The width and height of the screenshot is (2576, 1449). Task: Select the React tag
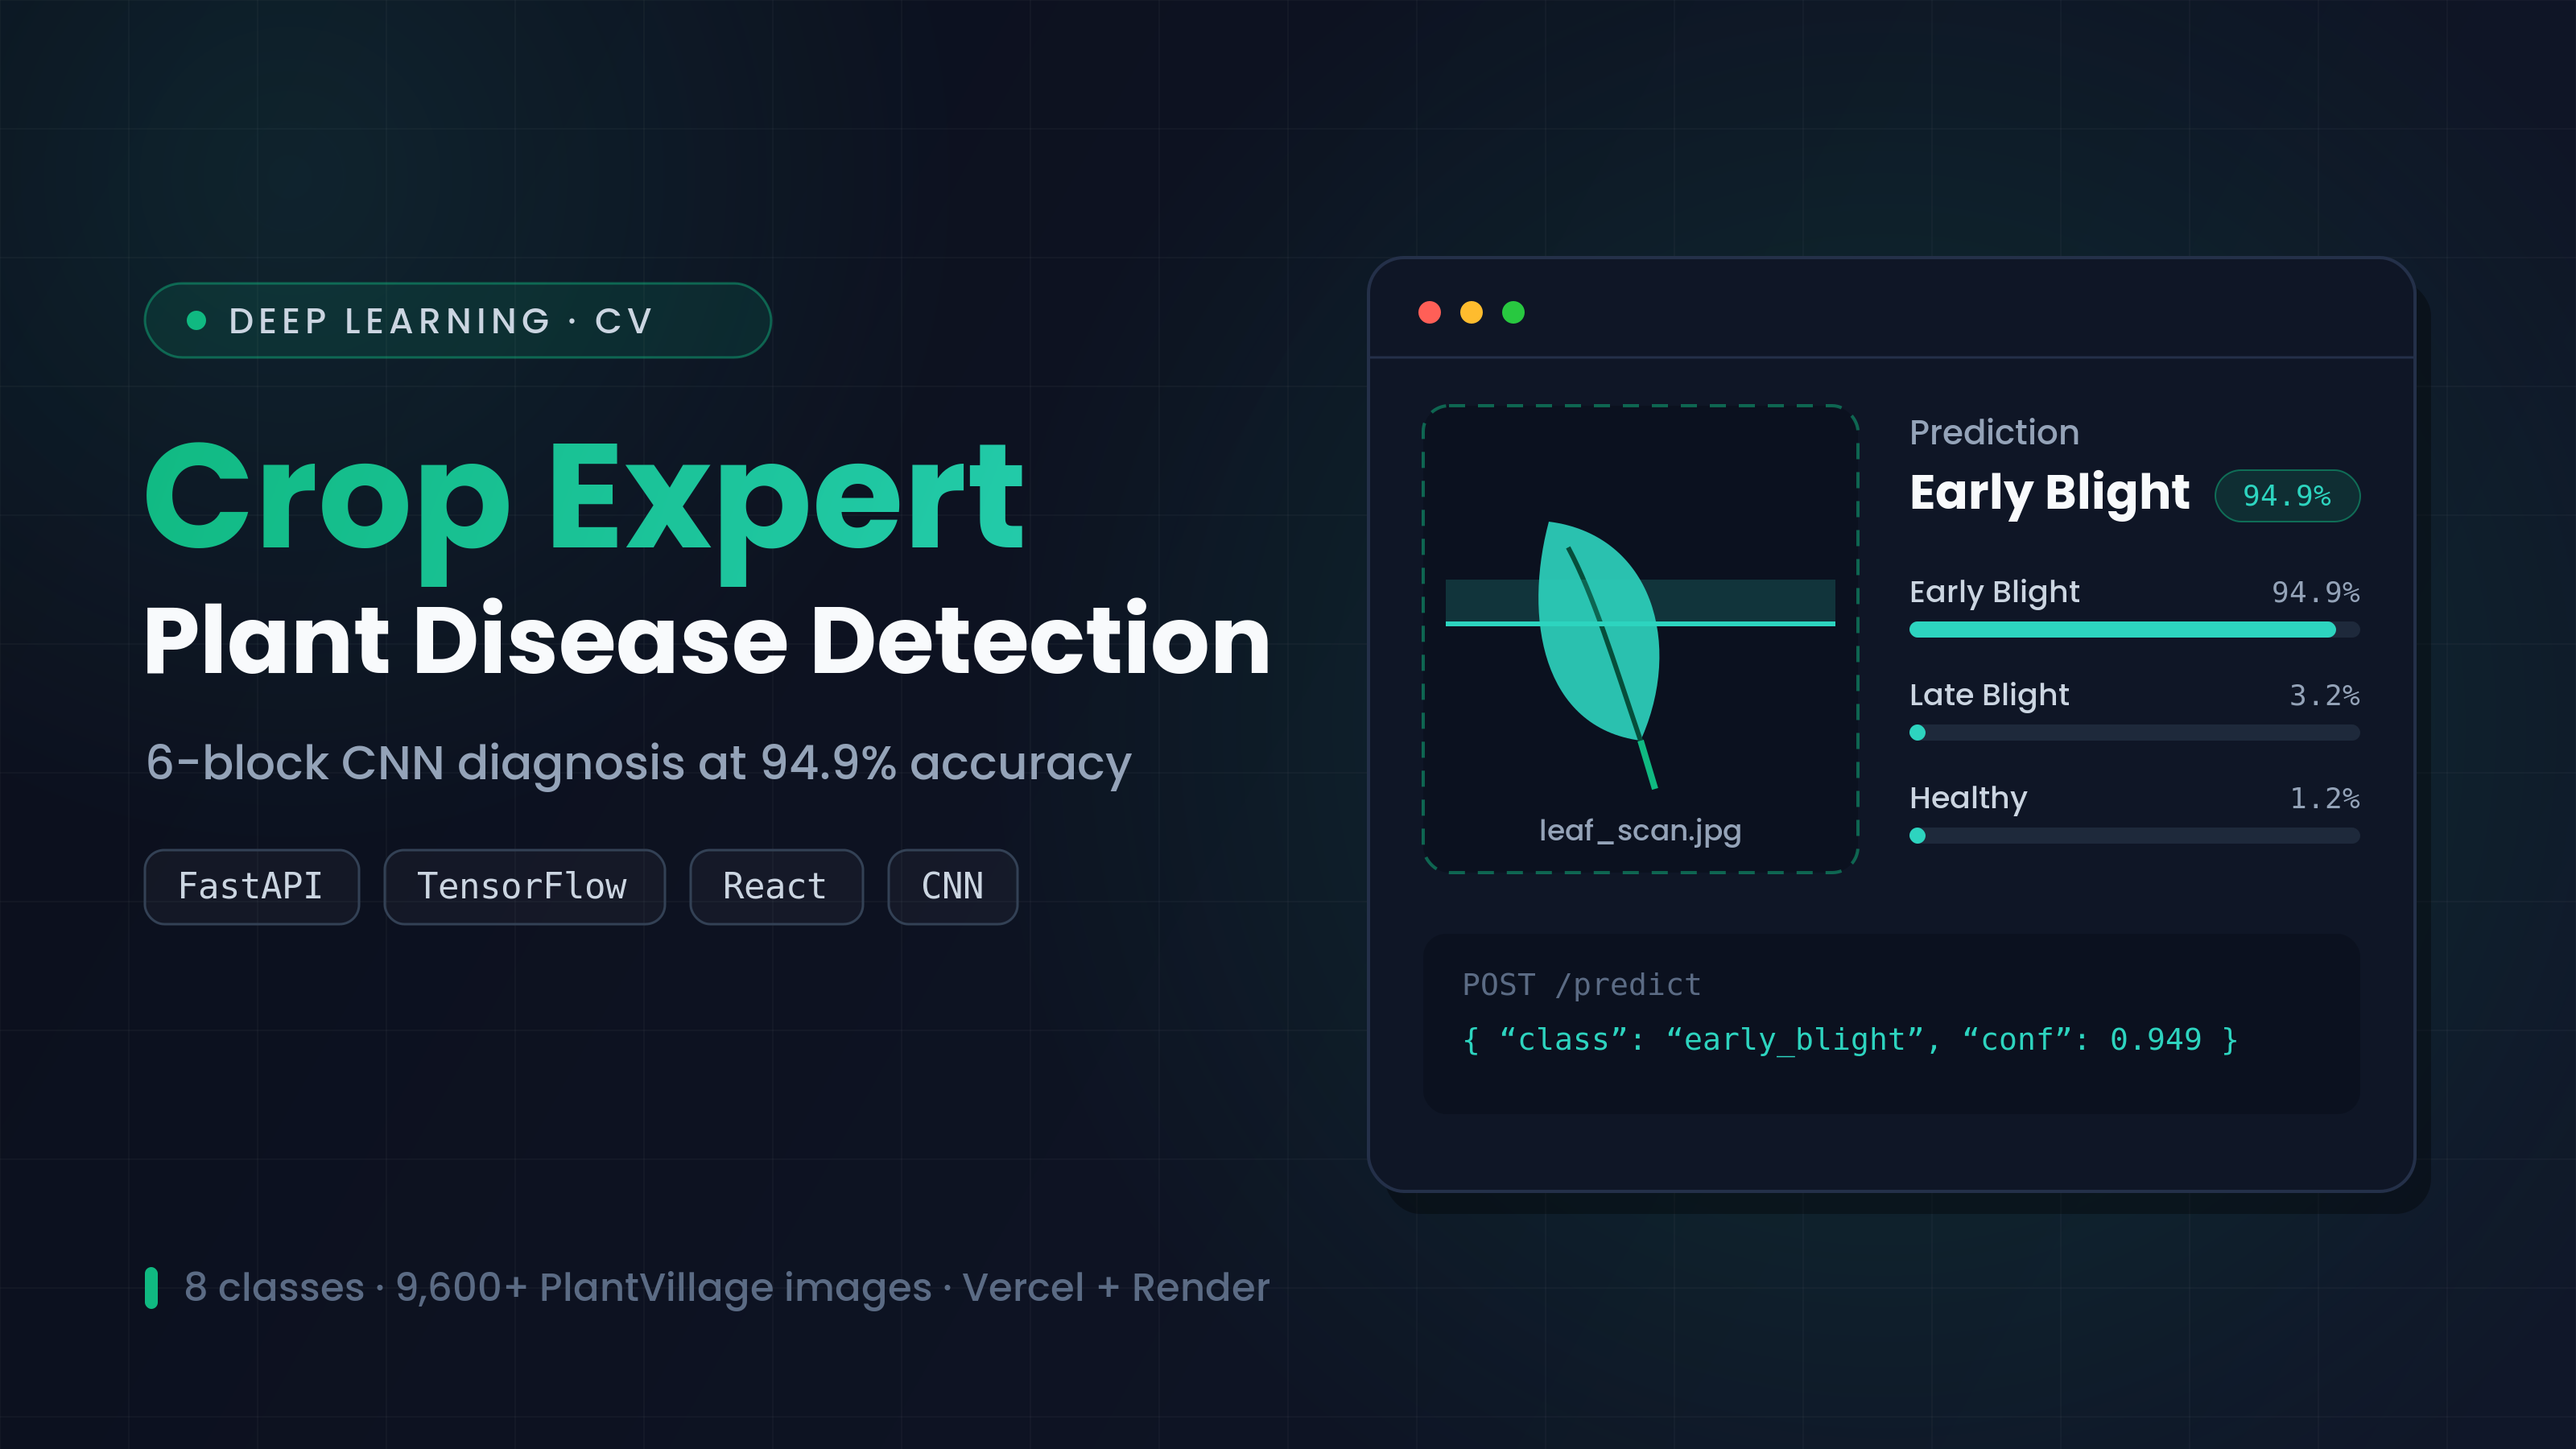(x=776, y=887)
